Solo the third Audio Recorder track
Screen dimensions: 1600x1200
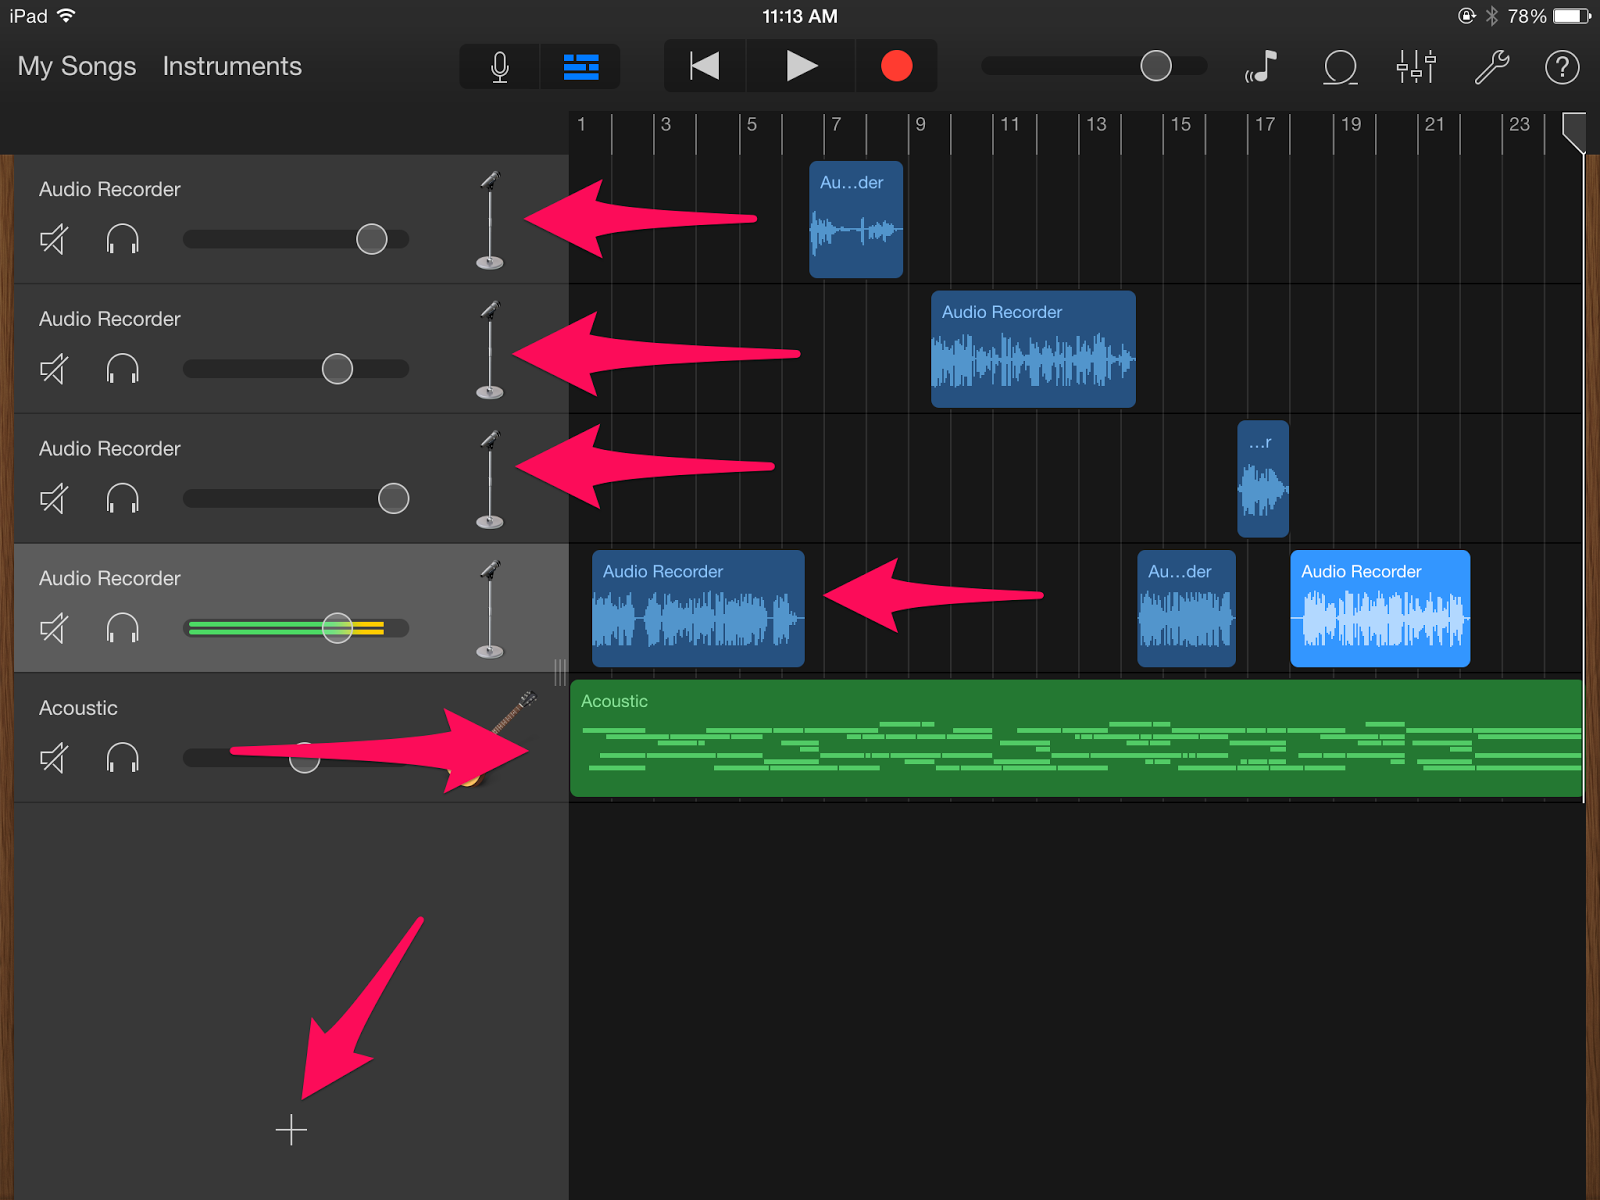pyautogui.click(x=123, y=498)
